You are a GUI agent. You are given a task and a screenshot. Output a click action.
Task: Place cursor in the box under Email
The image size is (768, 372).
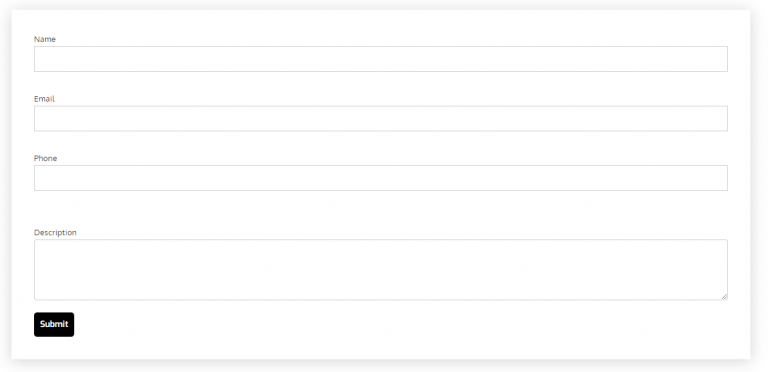click(381, 118)
